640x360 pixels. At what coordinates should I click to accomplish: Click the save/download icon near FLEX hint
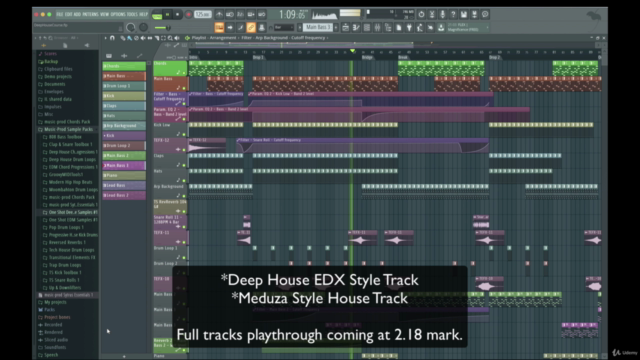click(x=441, y=28)
